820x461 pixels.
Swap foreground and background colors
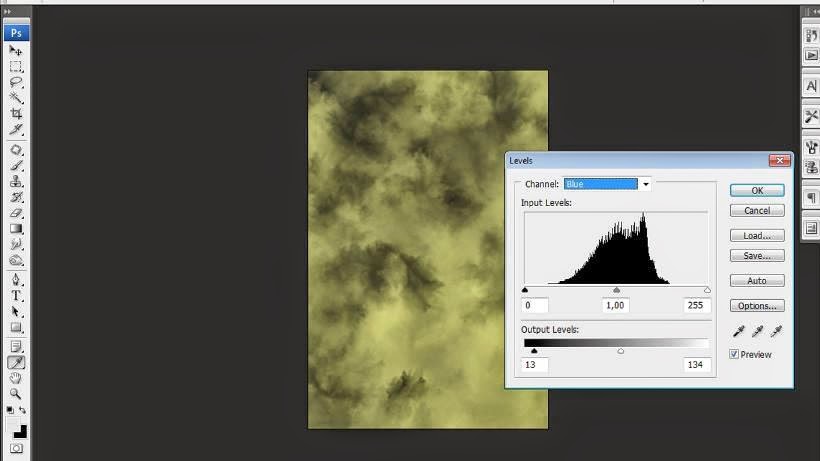click(22, 410)
